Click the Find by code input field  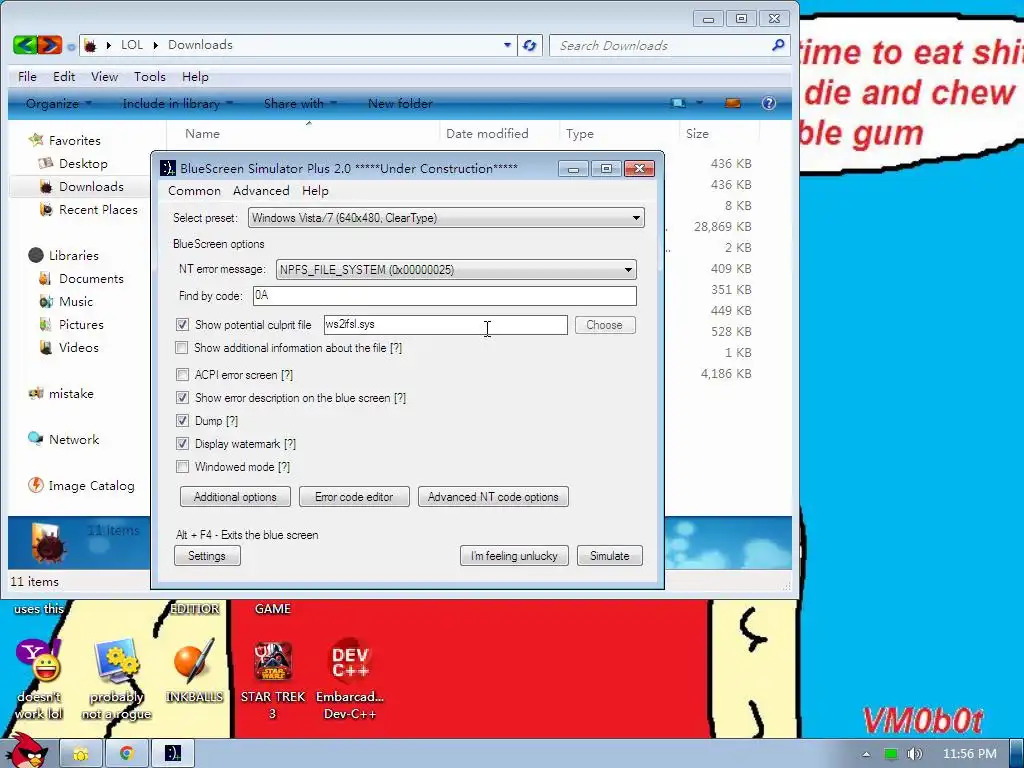click(445, 296)
